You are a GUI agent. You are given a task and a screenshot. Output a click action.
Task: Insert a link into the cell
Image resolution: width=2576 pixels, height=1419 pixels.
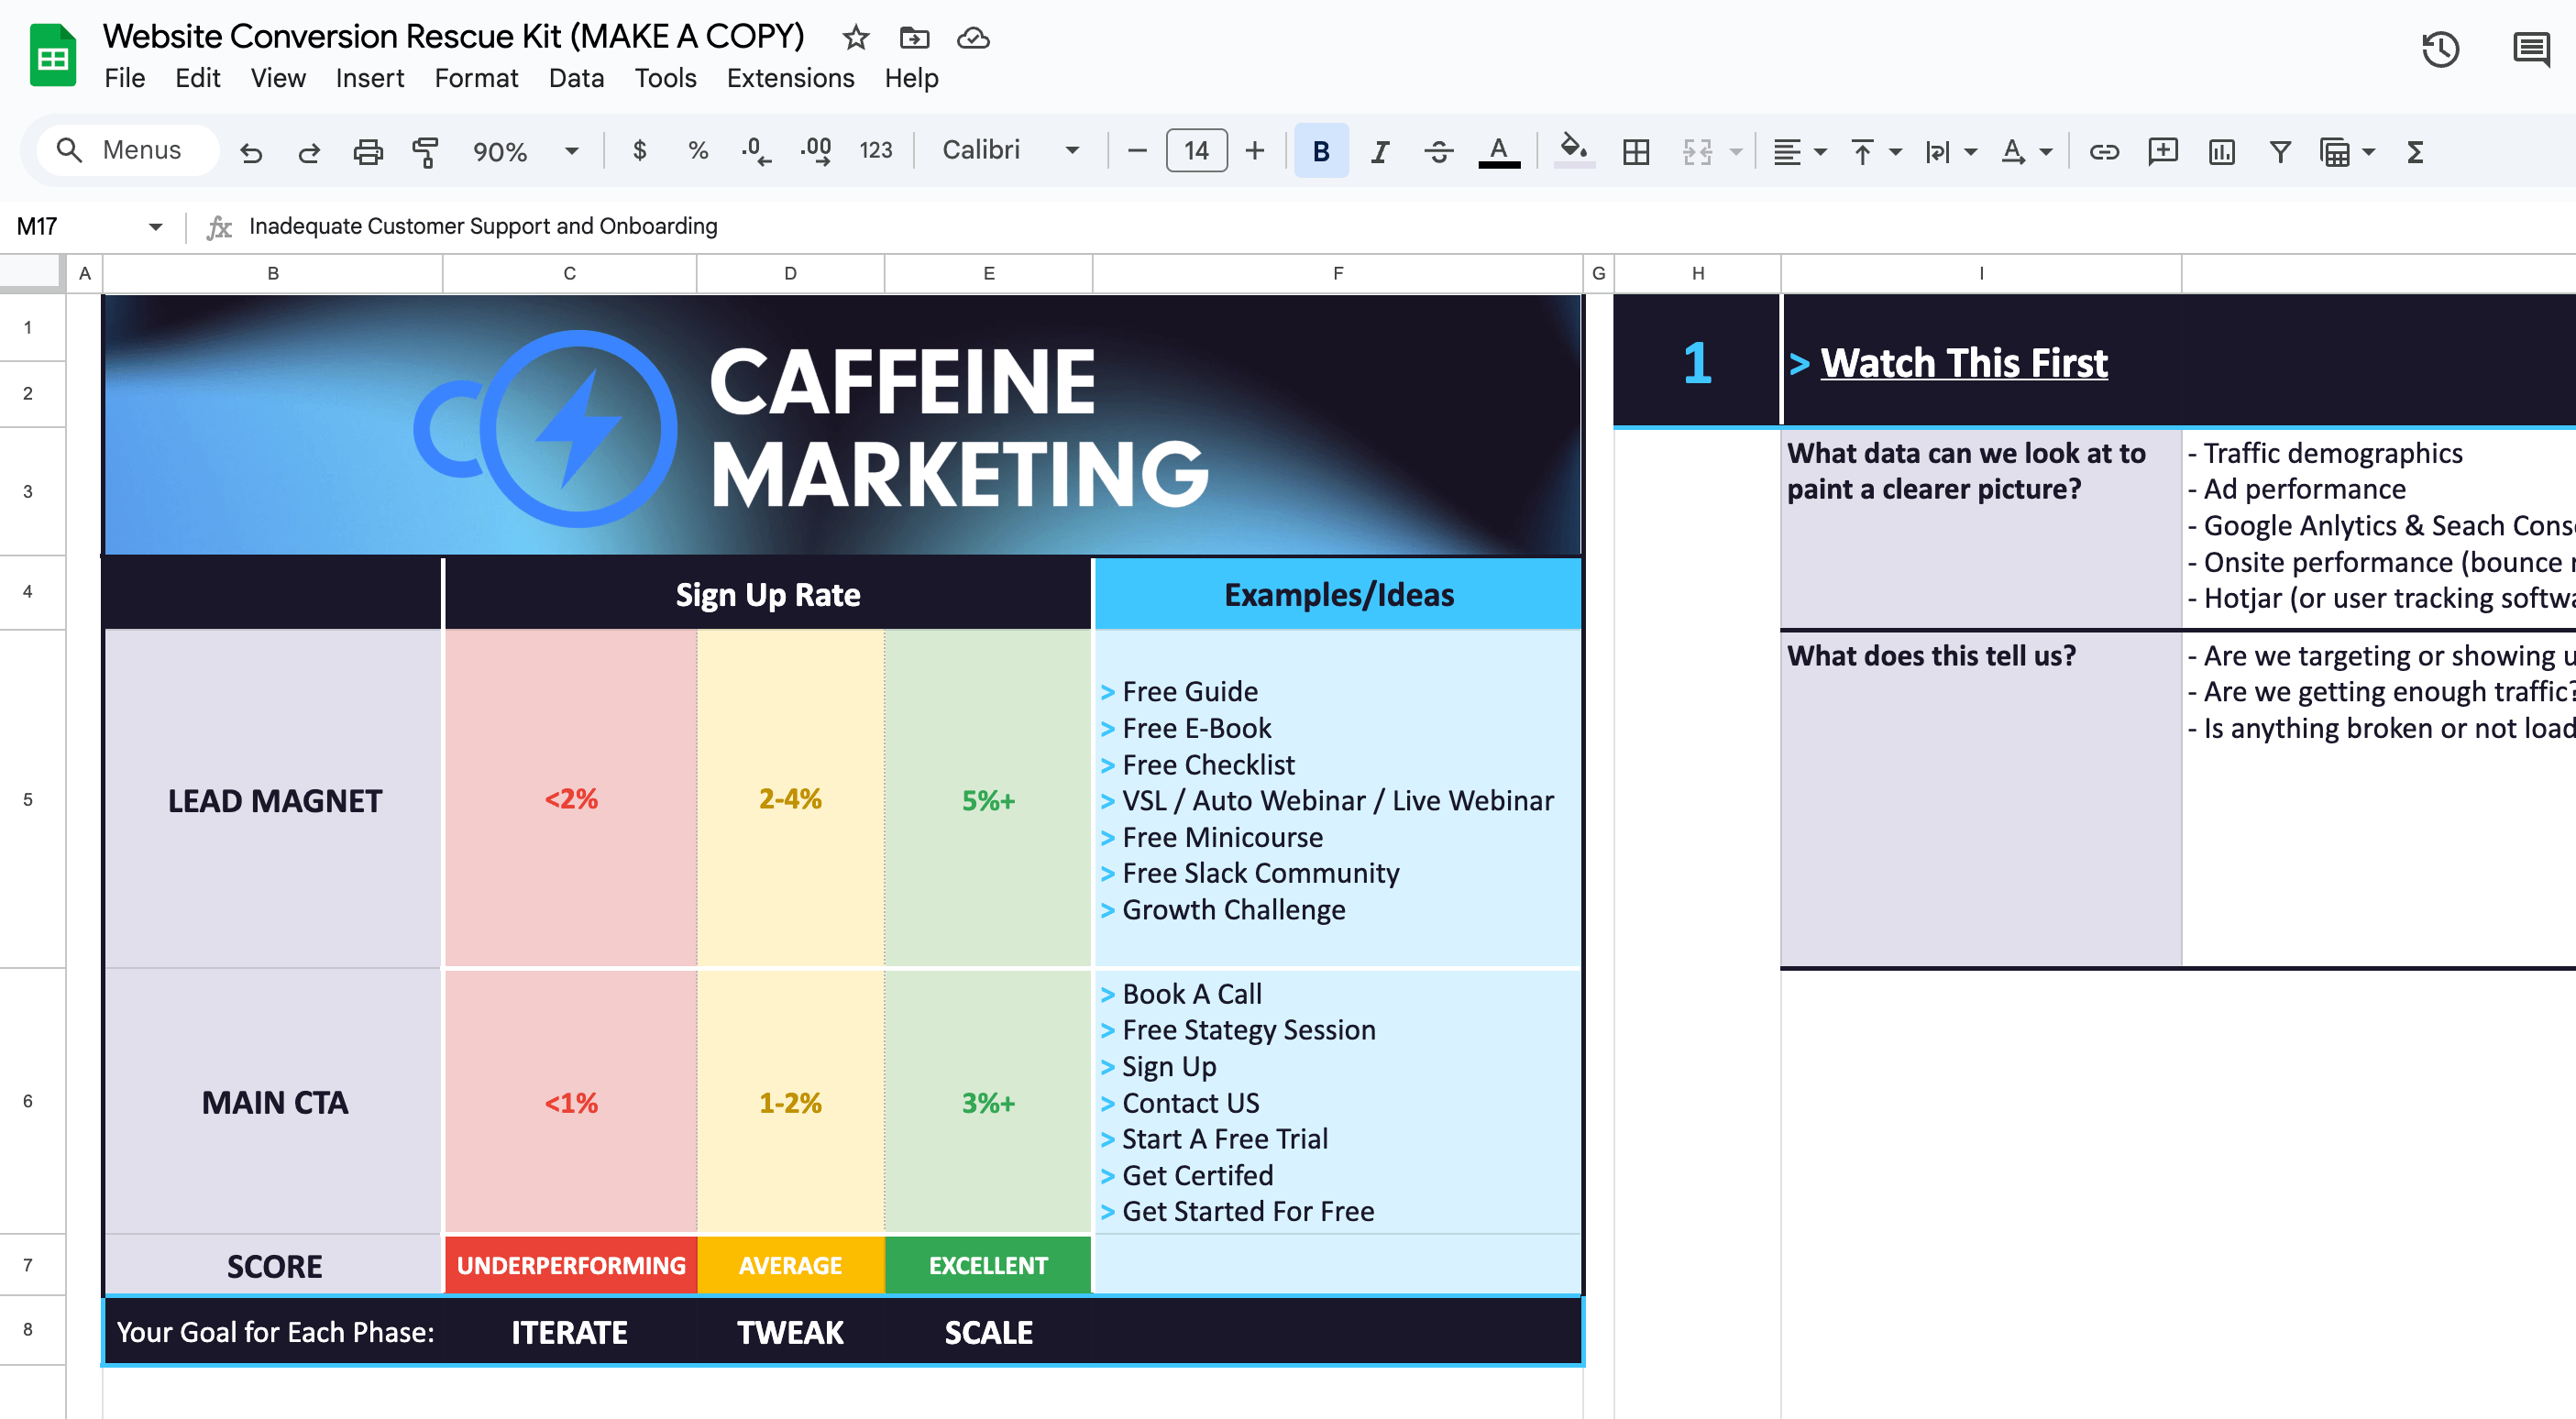click(2103, 151)
